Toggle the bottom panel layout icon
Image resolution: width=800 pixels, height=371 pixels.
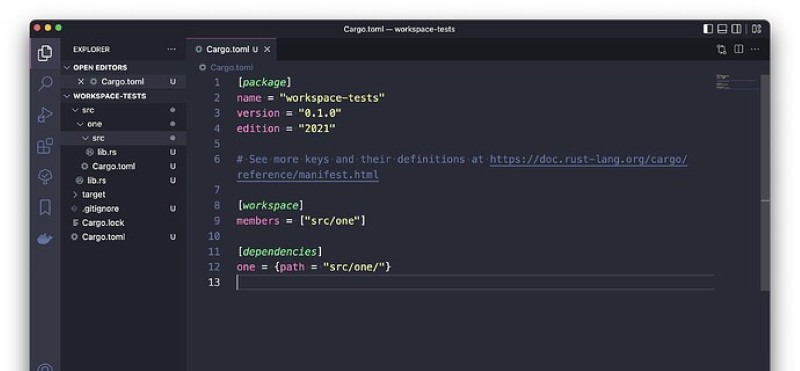point(722,29)
